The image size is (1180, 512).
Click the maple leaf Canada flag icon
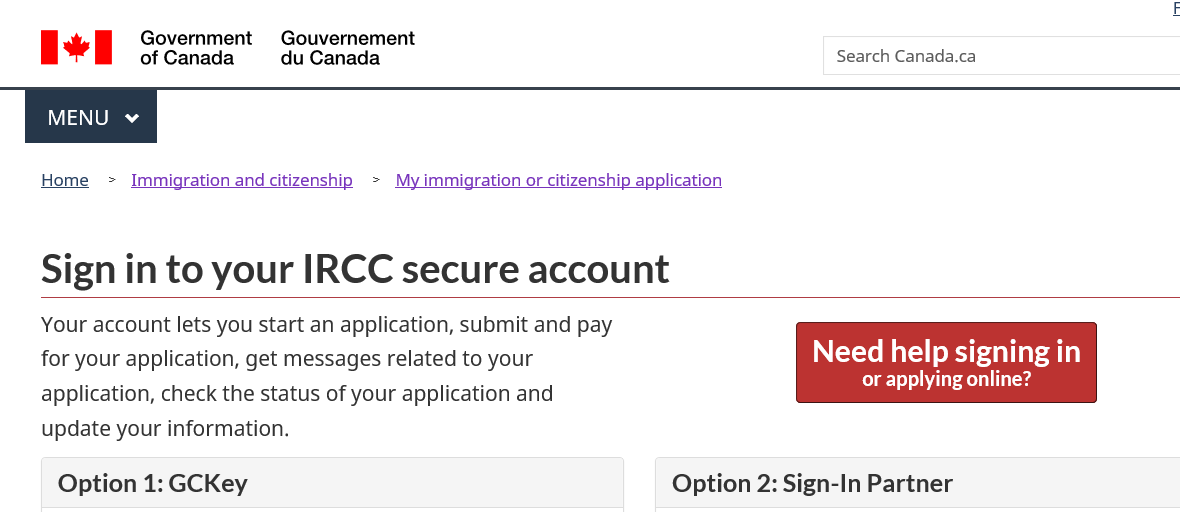click(76, 47)
